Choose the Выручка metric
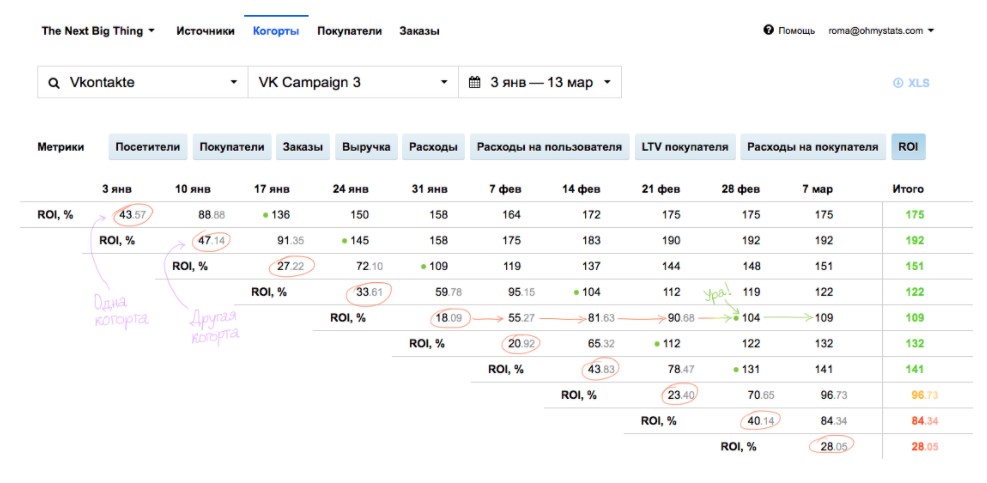Screen dimensions: 987x483 pyautogui.click(x=366, y=147)
